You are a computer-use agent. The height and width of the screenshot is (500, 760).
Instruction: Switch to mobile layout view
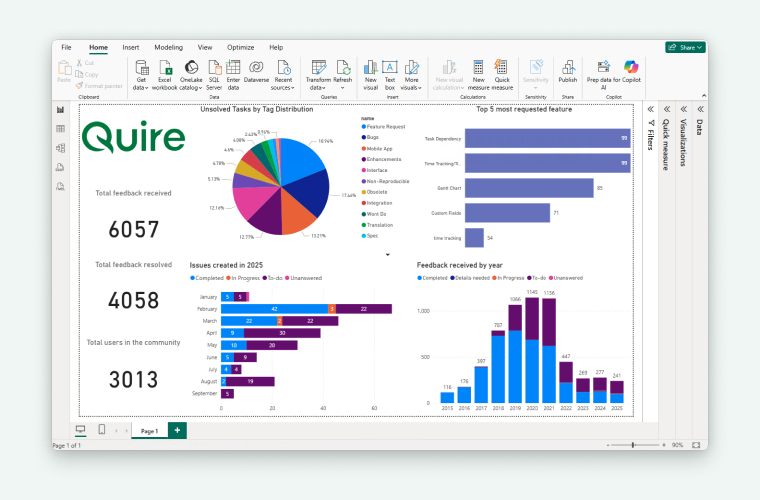(101, 430)
